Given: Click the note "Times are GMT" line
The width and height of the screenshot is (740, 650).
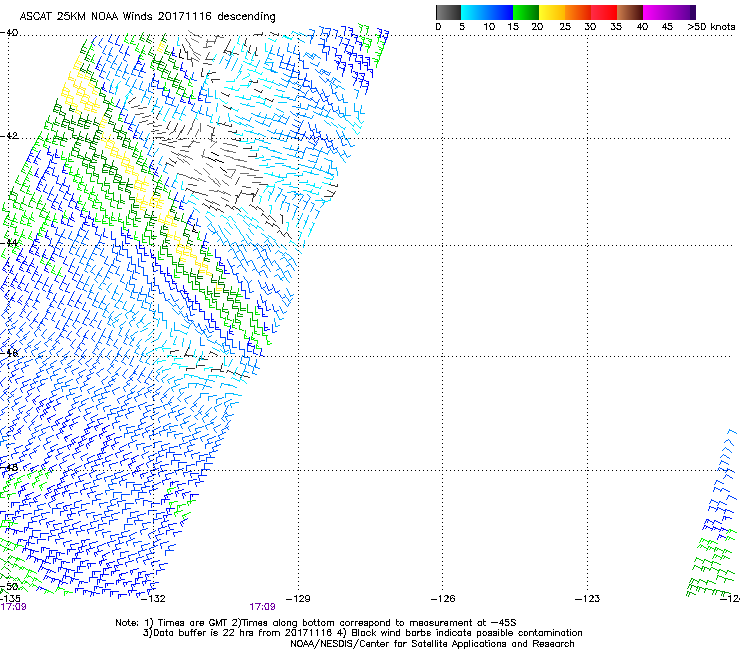Looking at the screenshot, I should 316,623.
